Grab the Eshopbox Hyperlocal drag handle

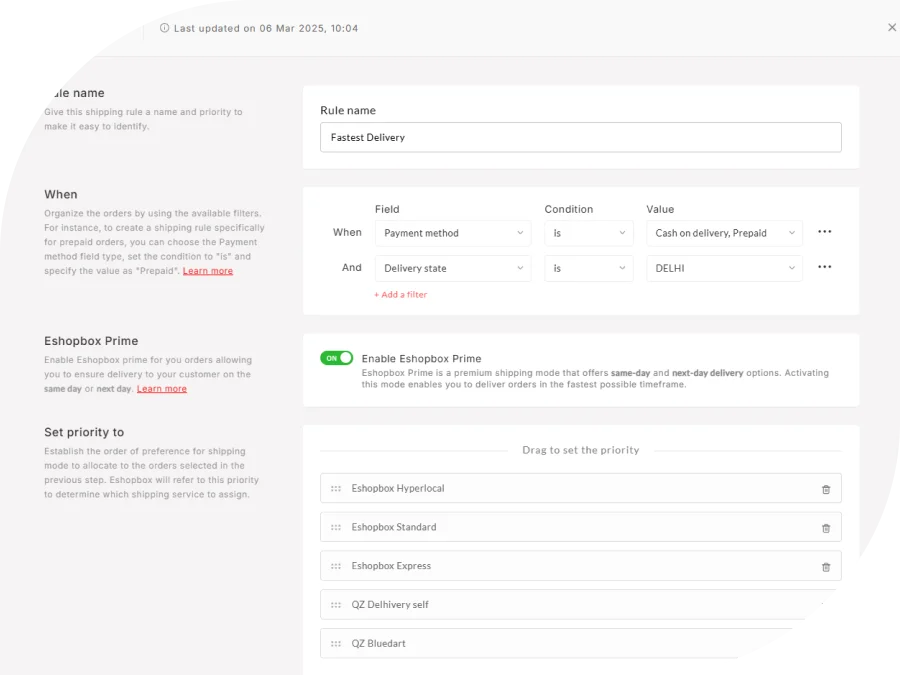(336, 488)
